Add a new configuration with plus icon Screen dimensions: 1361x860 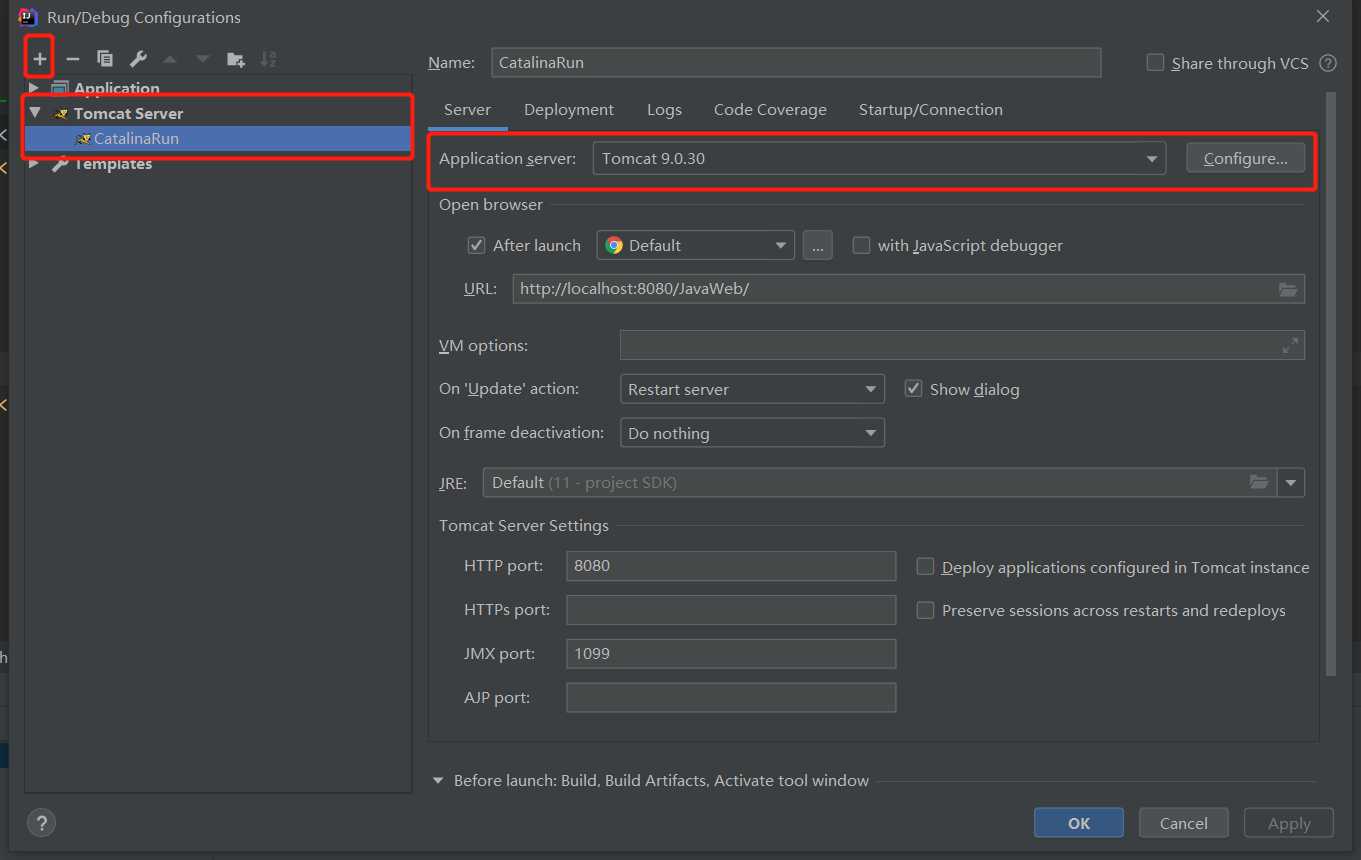(x=40, y=59)
